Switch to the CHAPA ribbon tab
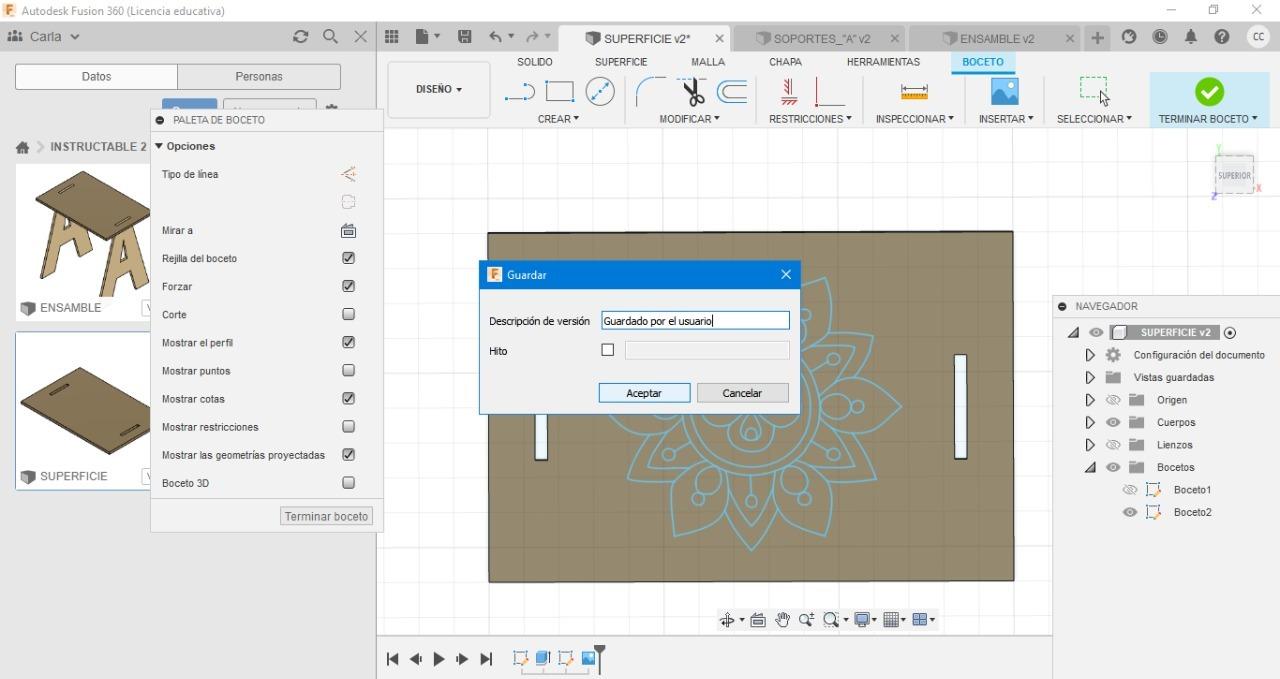 [785, 62]
